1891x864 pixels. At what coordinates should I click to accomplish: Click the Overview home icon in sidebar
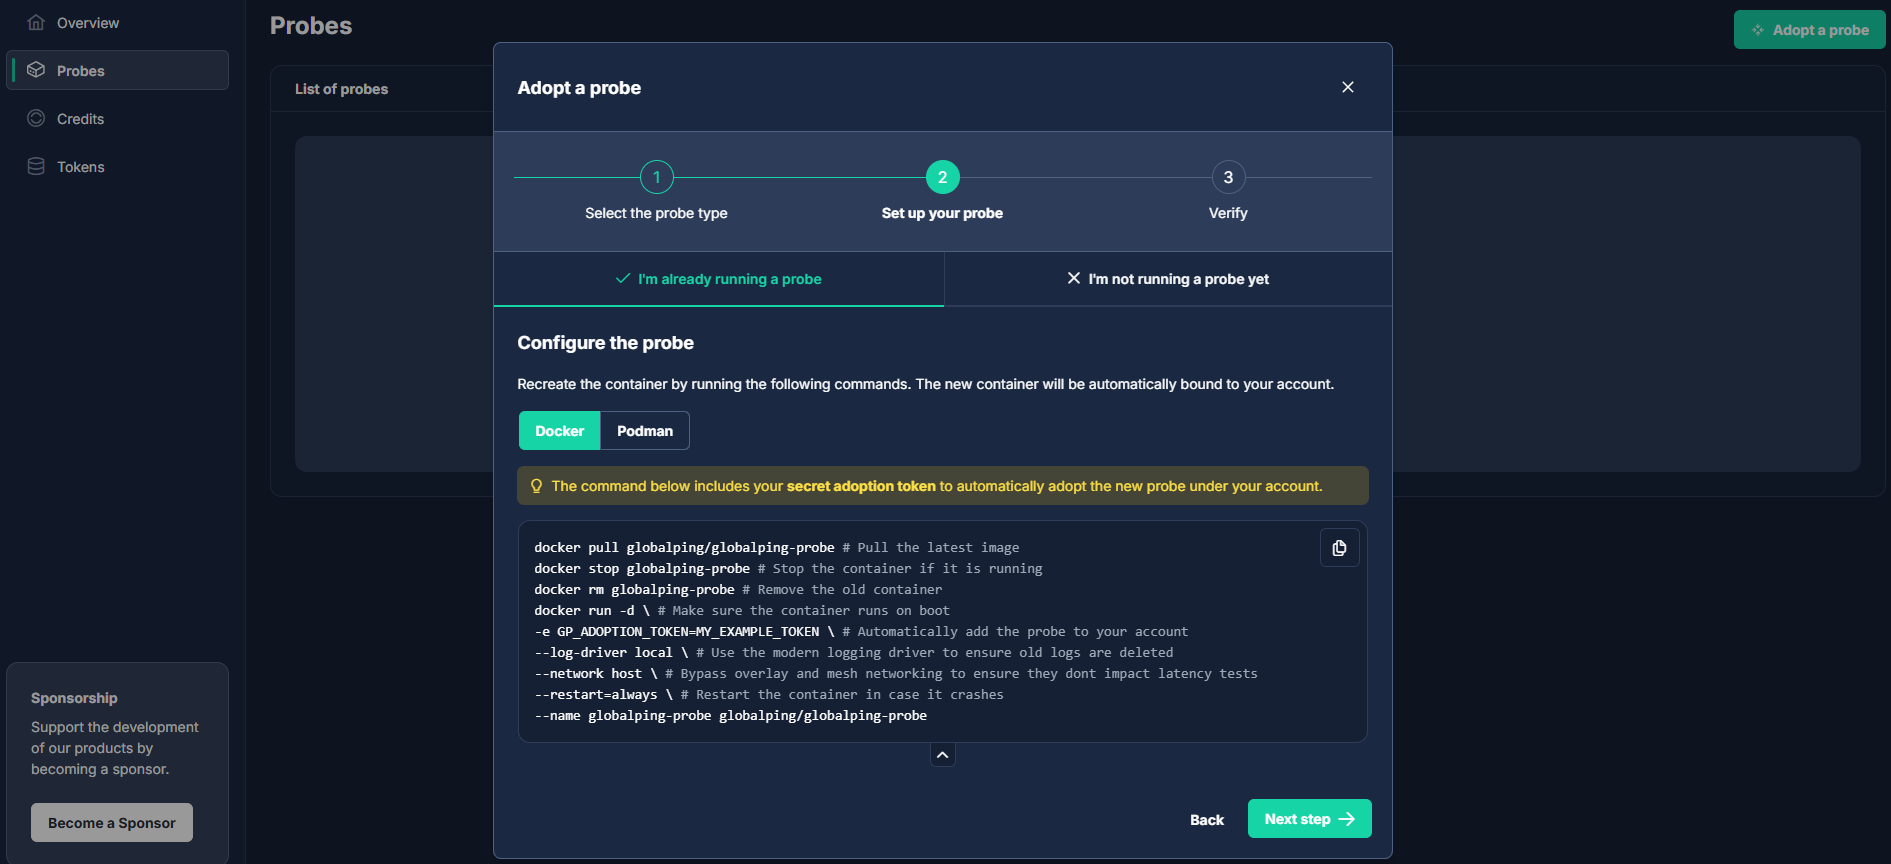(36, 22)
